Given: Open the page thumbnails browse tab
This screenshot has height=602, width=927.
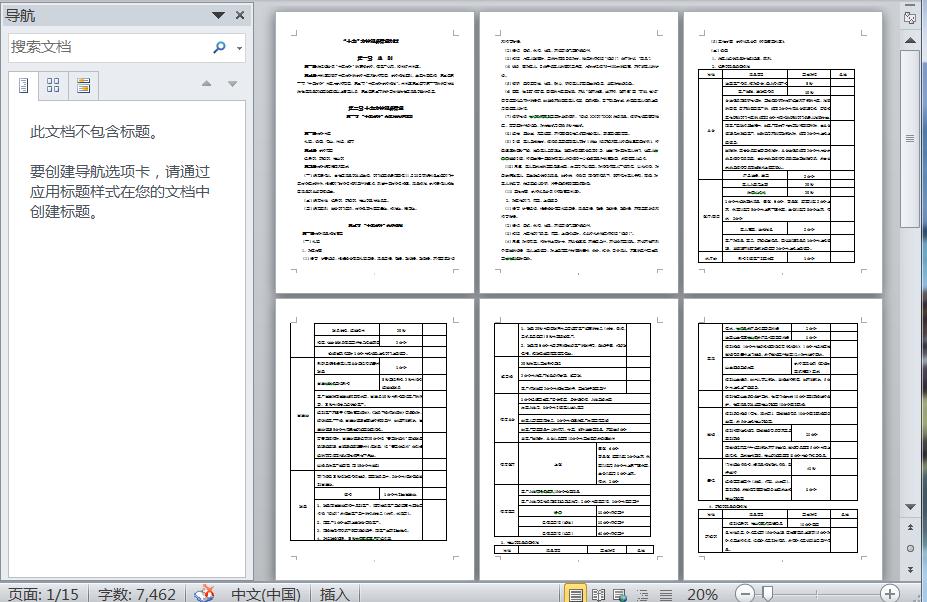Looking at the screenshot, I should click(53, 86).
